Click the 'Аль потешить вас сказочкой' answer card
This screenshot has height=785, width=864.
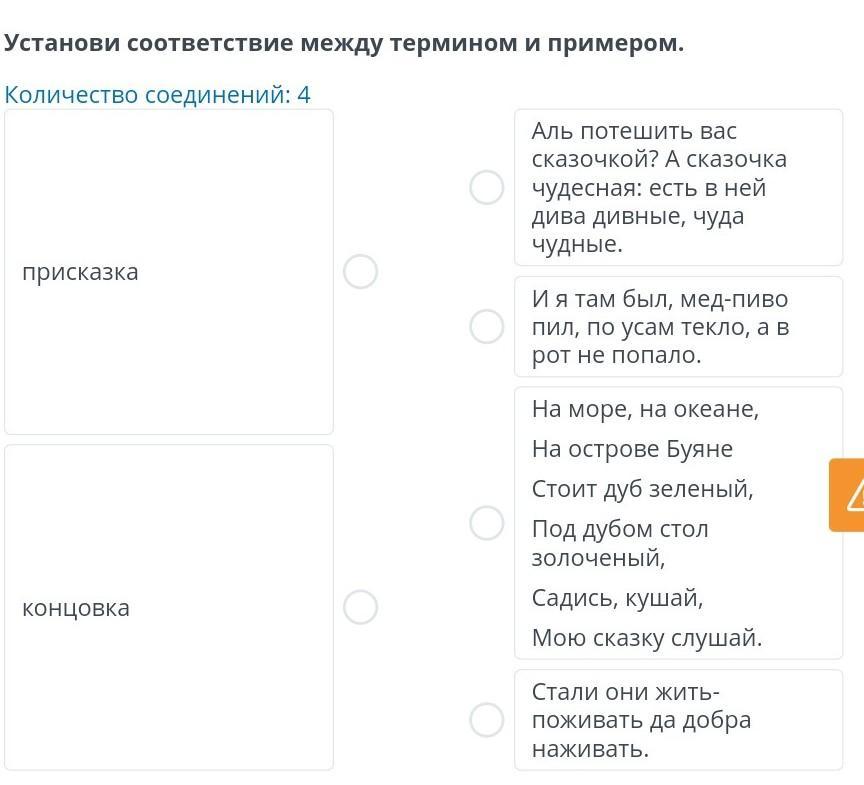(678, 187)
